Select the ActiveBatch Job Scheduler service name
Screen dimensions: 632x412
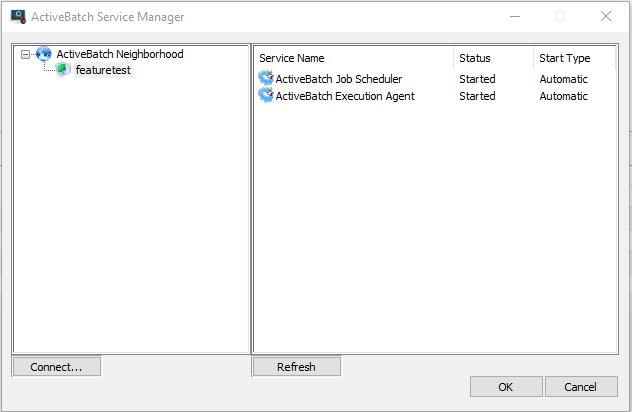338,79
